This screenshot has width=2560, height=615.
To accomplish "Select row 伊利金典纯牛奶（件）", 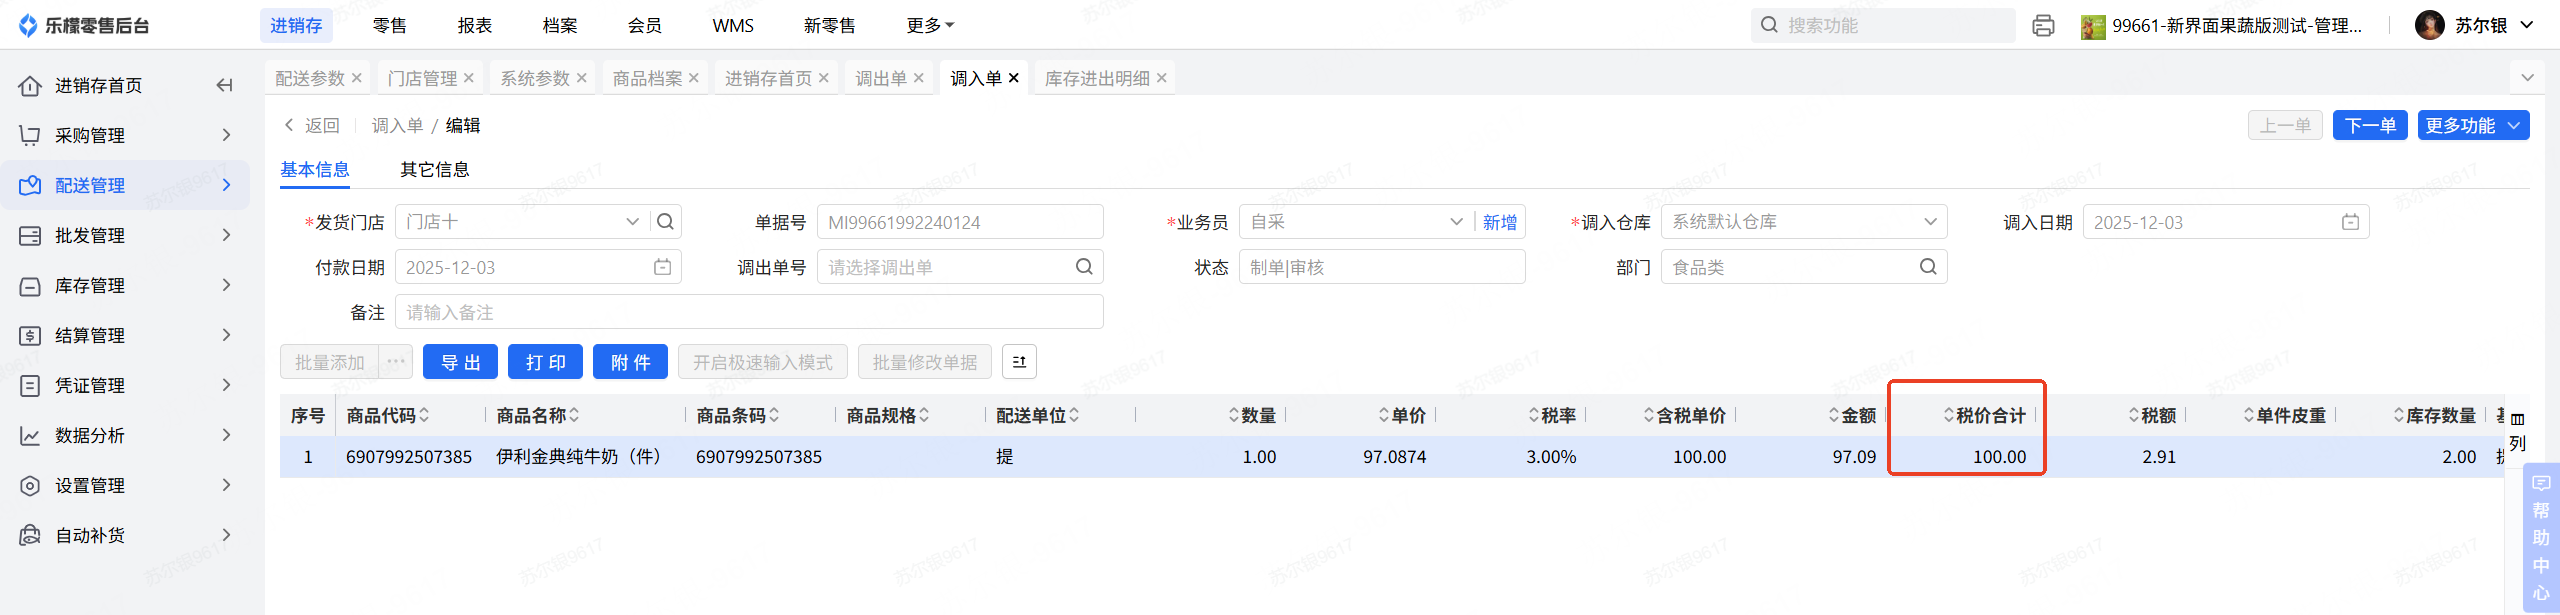I will pos(1390,457).
